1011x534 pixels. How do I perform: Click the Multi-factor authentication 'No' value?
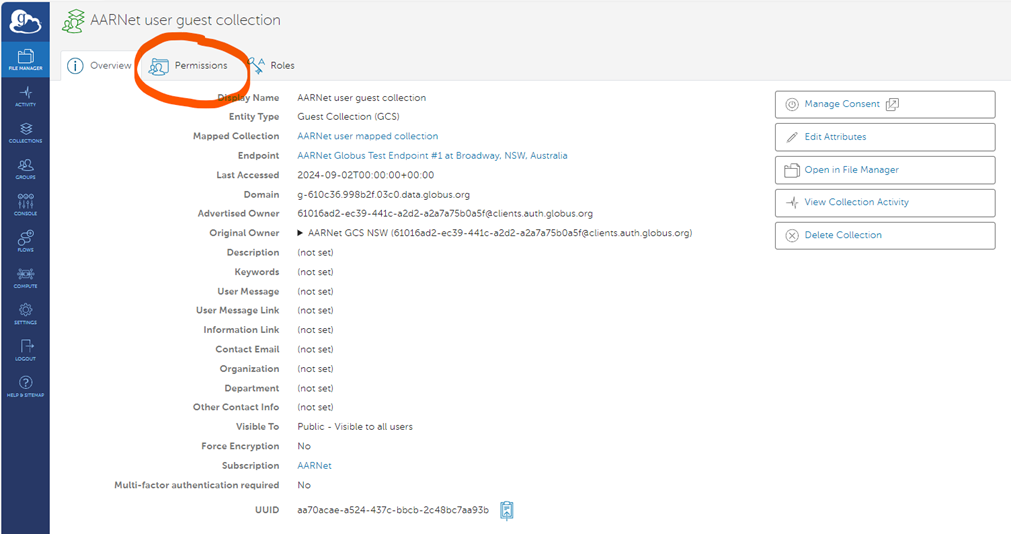point(304,485)
